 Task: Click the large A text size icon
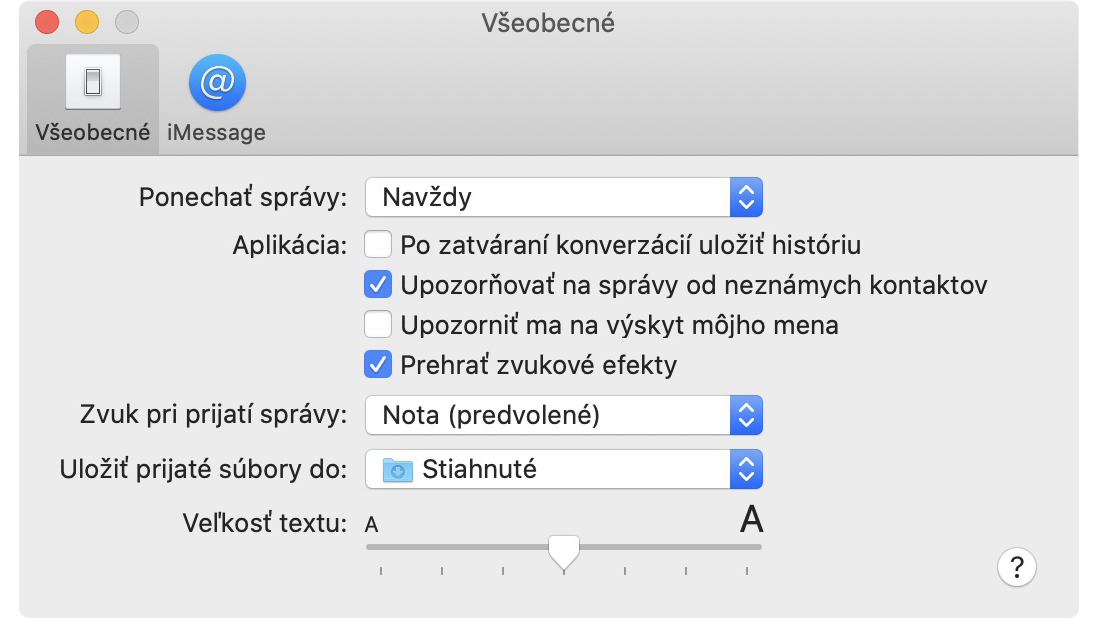751,519
